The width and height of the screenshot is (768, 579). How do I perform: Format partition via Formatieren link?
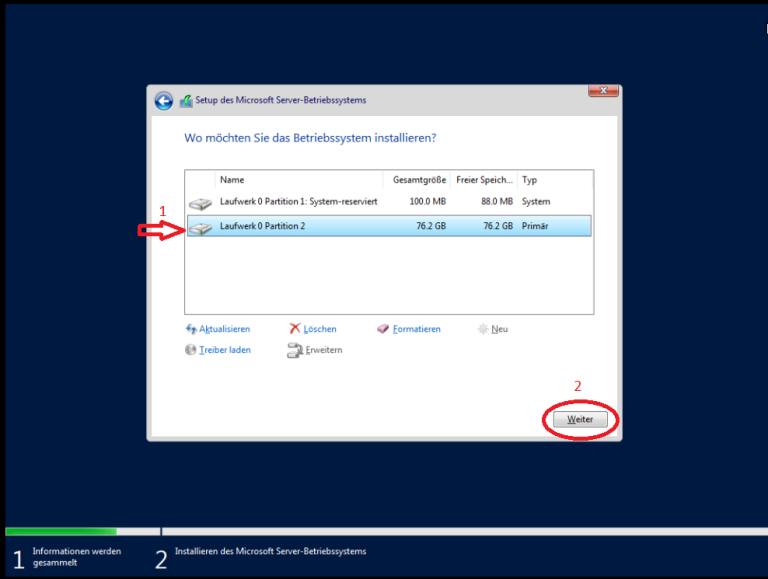click(416, 329)
